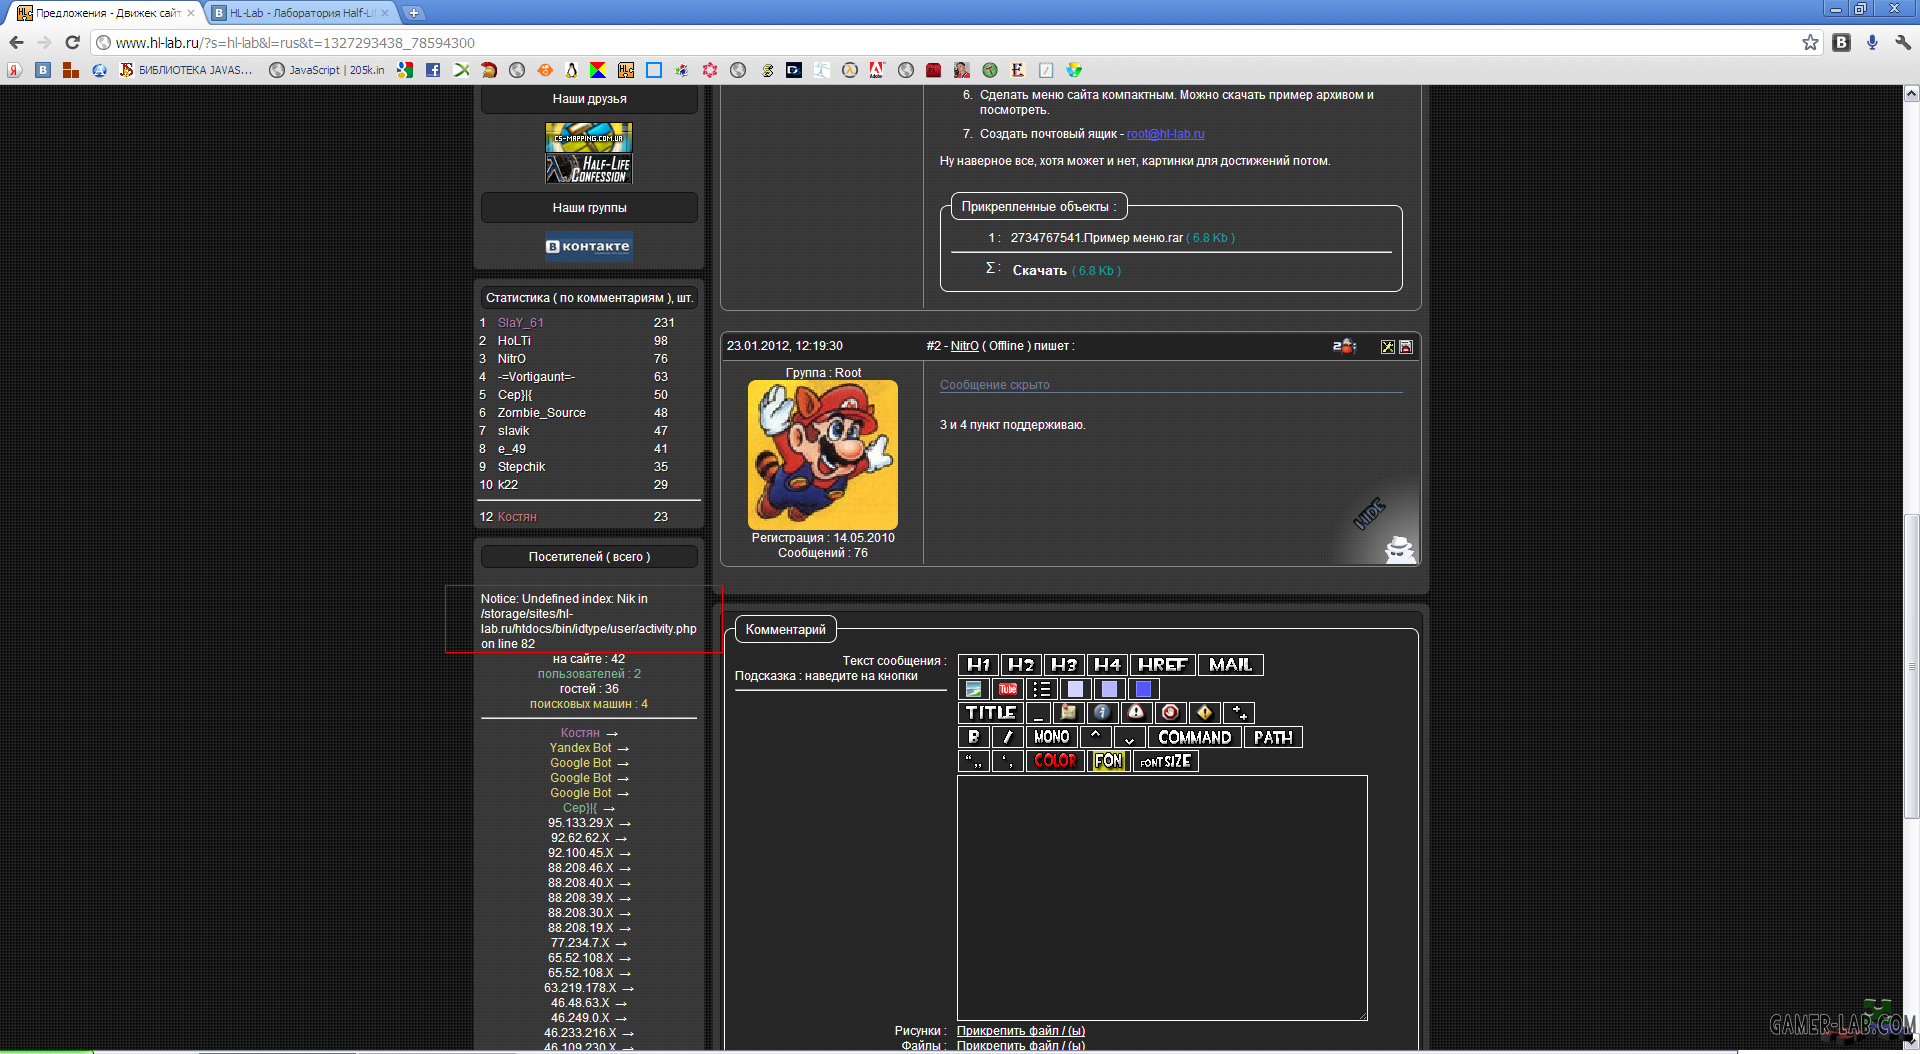Viewport: 1920px width, 1054px height.
Task: Insert a MAIL tag
Action: [1231, 665]
